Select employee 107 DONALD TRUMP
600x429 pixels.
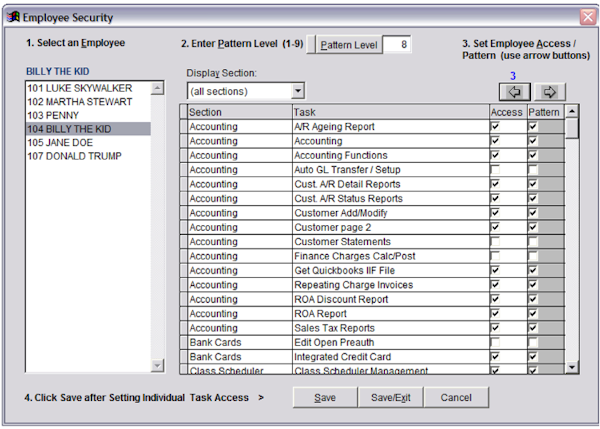click(75, 156)
